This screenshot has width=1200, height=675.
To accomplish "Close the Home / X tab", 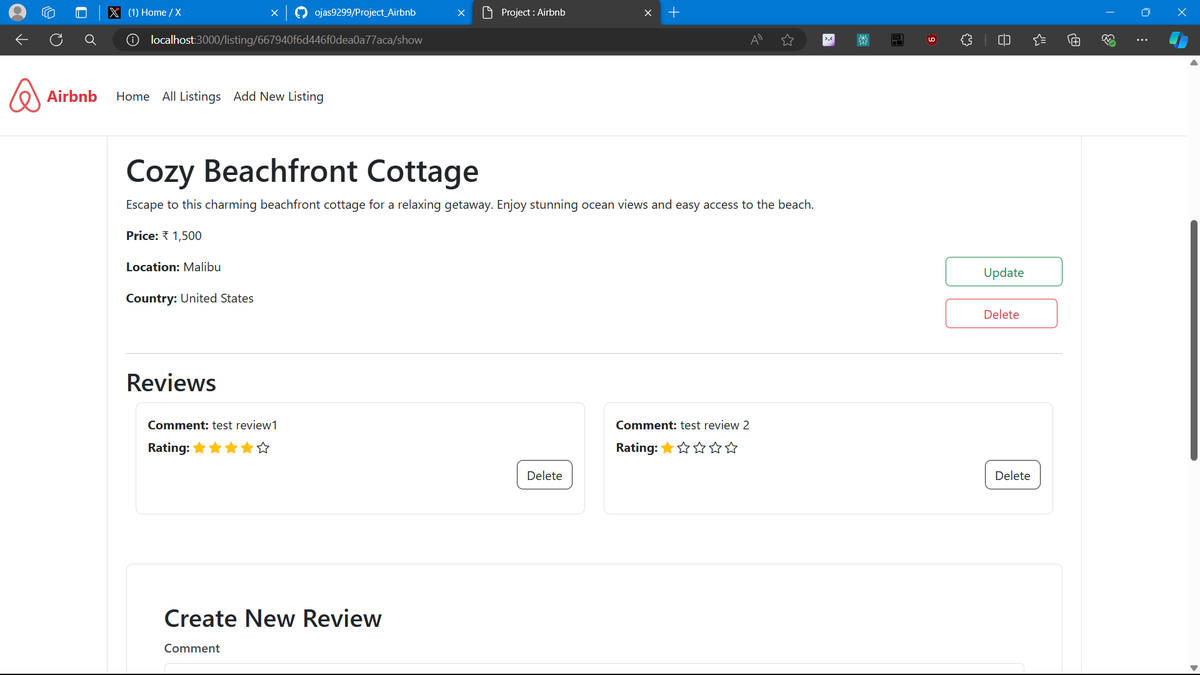I will (275, 12).
